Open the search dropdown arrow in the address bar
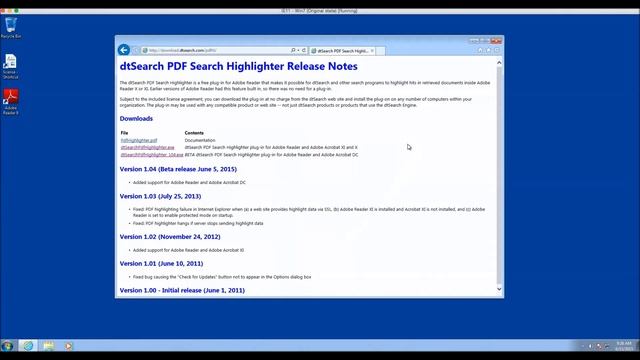Viewport: 640px width, 360px height. point(298,50)
